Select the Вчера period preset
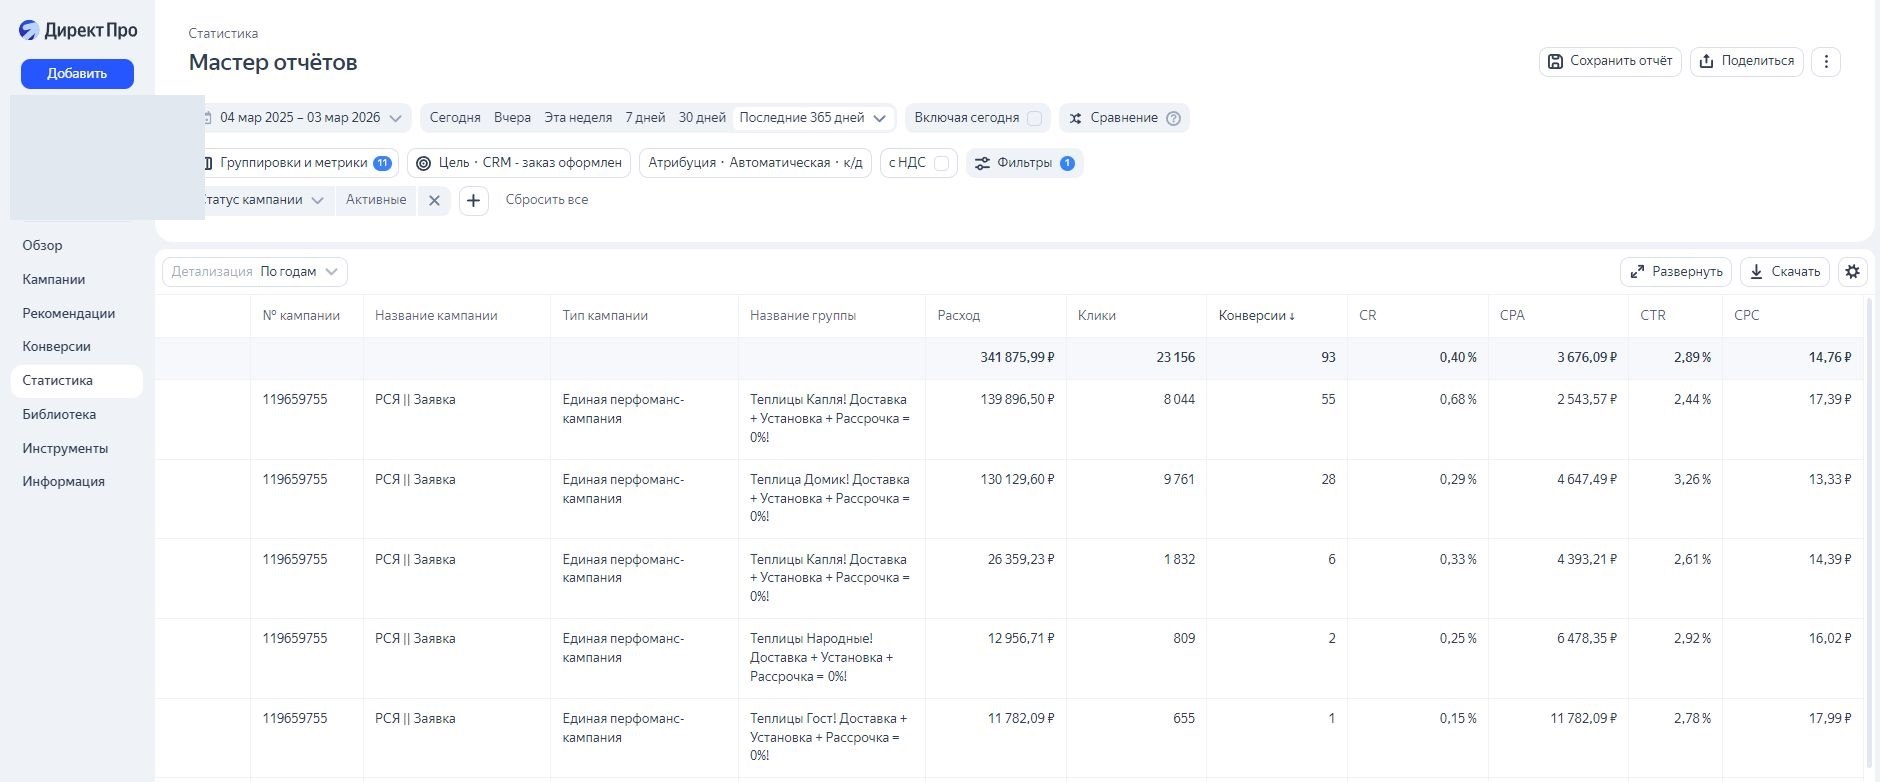 (x=512, y=118)
